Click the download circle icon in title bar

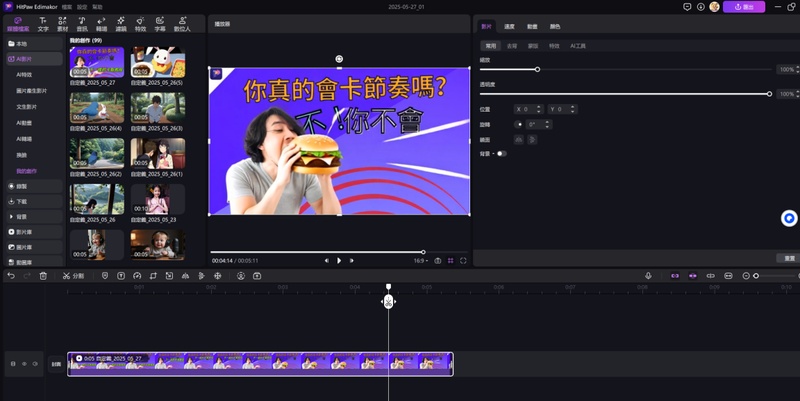tap(701, 7)
